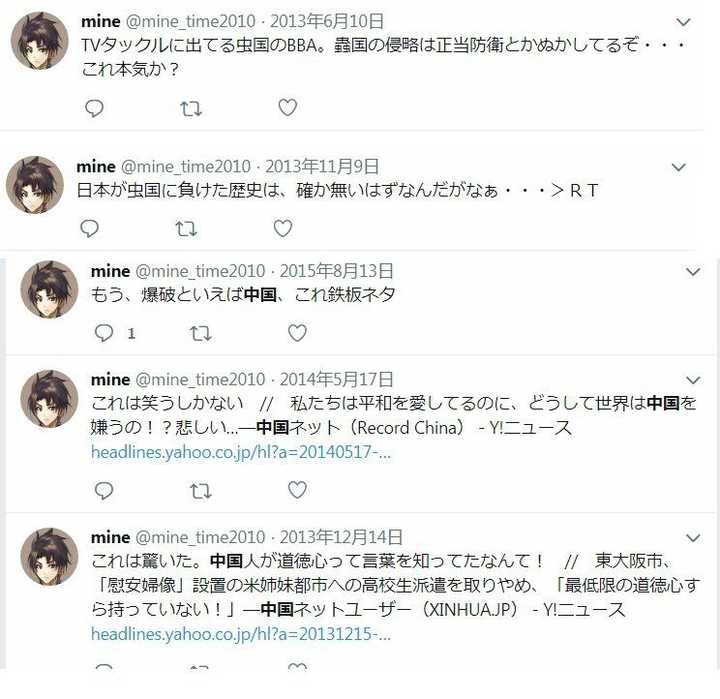Open options chevron on 2013年12月14日 tweet
This screenshot has width=720, height=699.
693,537
